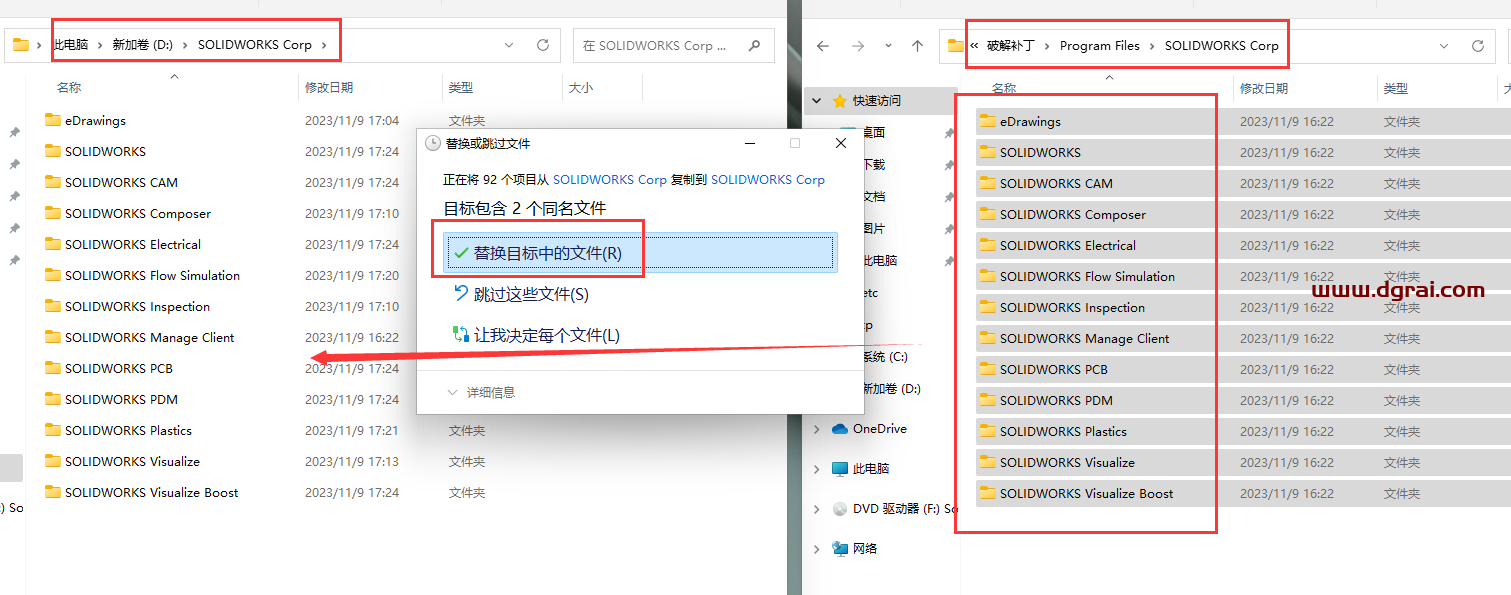Select eDrawings folder icon in left window
The width and height of the screenshot is (1511, 595).
pyautogui.click(x=53, y=120)
